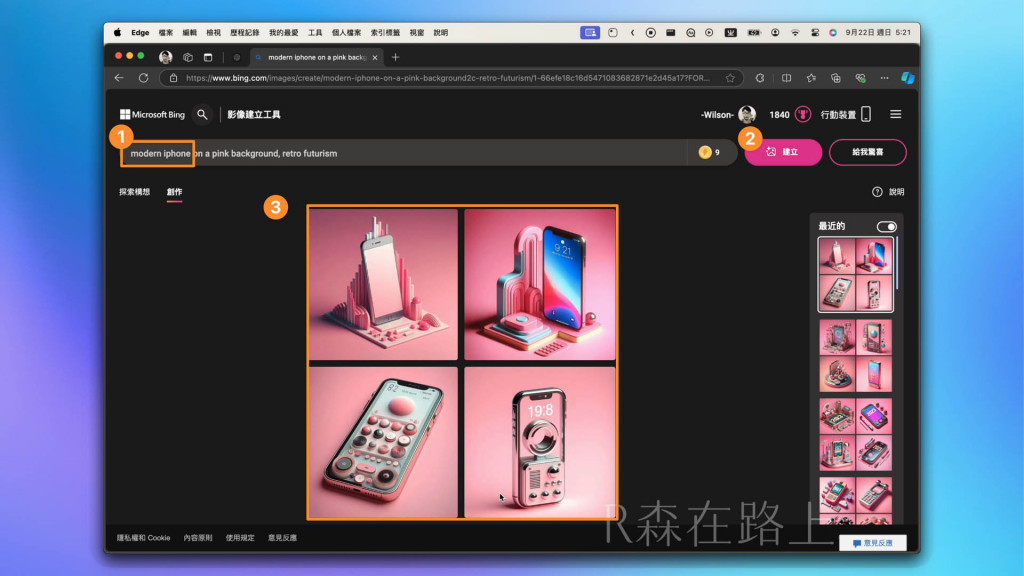Screen dimensions: 1024x576
Task: Open macOS Control Center icon
Action: [814, 32]
